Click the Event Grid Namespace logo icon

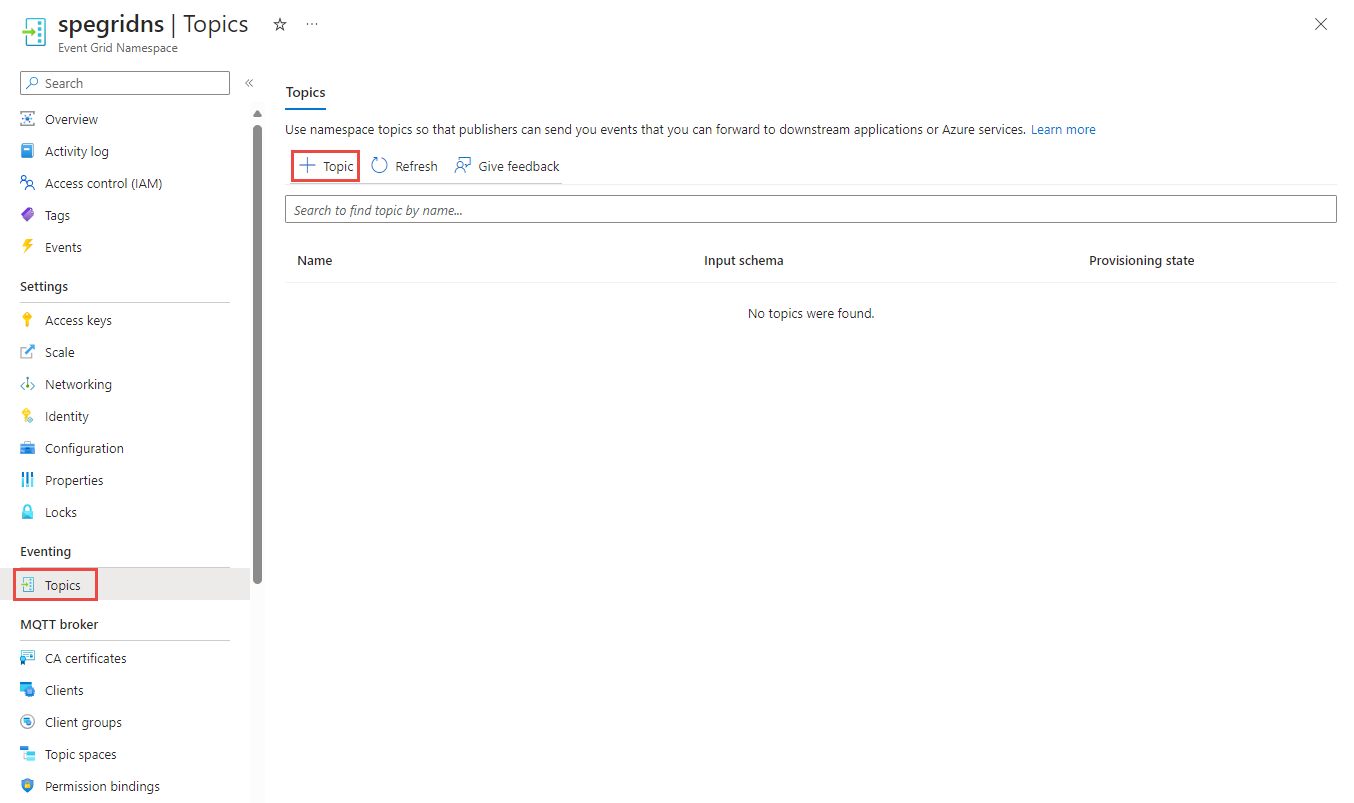click(x=34, y=32)
